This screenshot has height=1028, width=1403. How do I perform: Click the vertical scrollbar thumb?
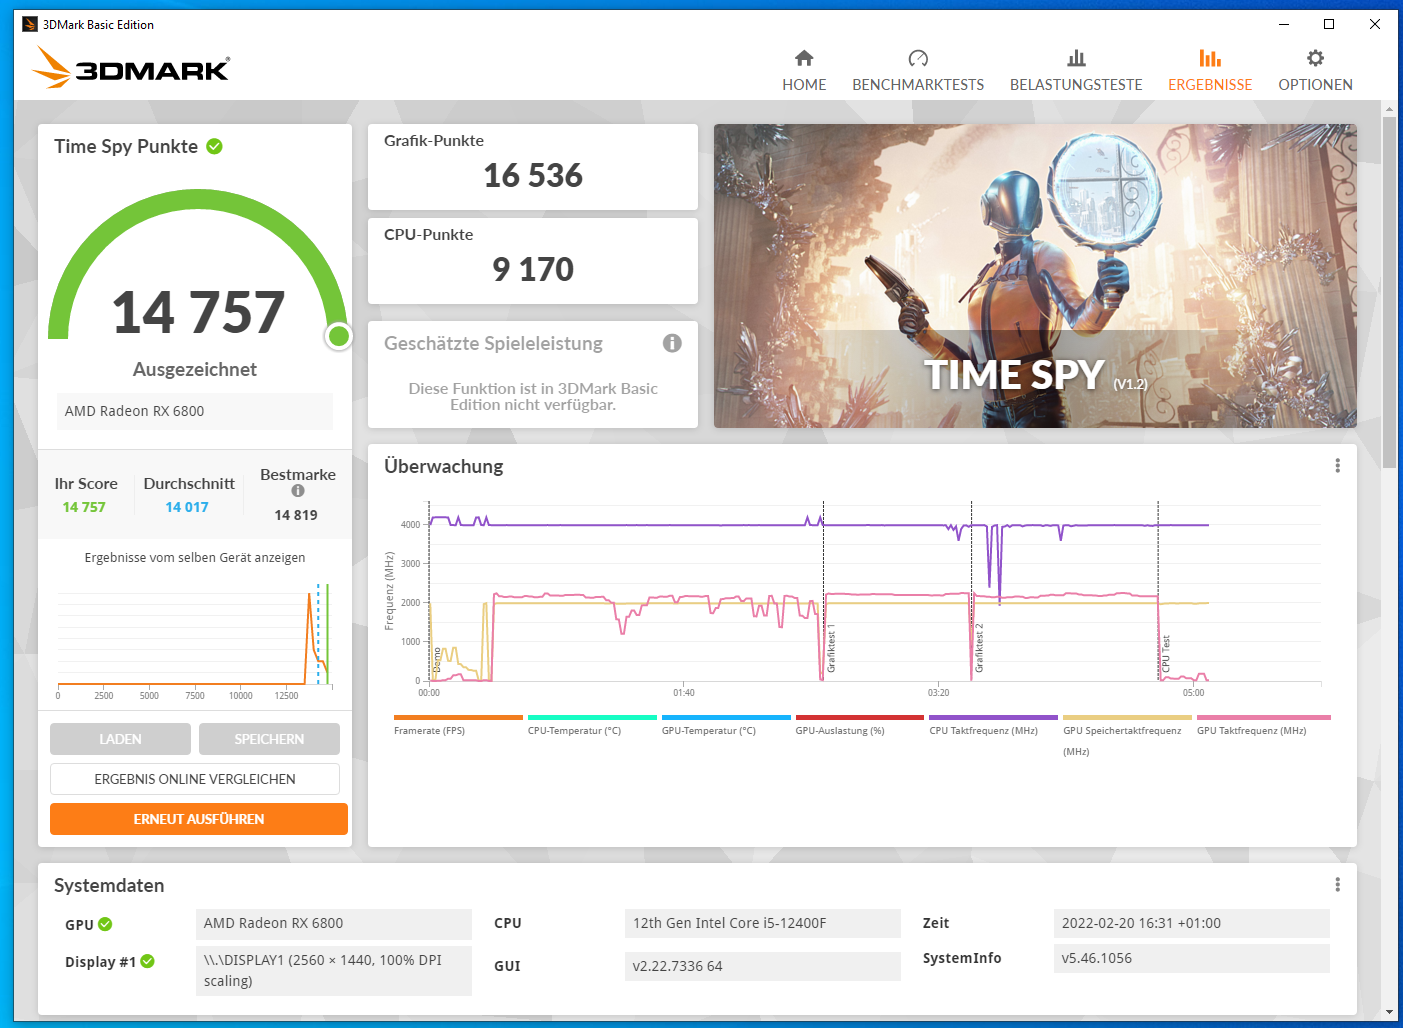[1389, 292]
